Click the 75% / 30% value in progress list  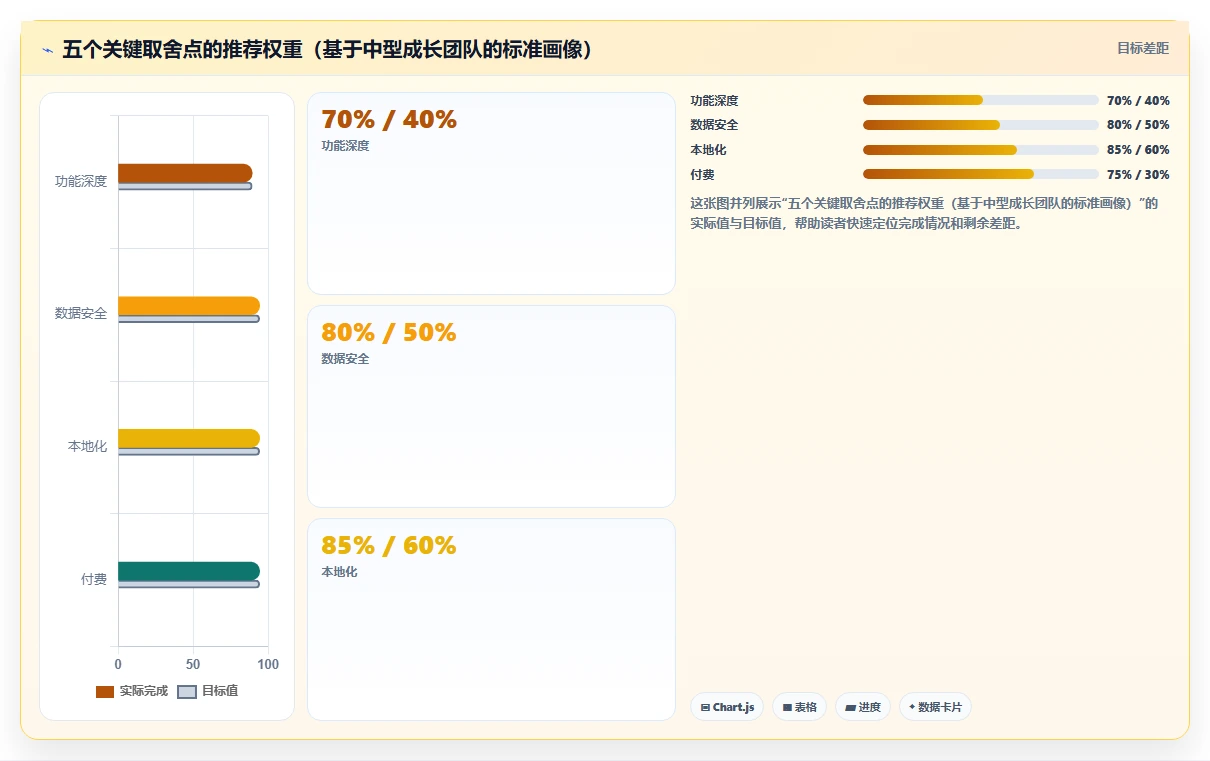click(x=1138, y=174)
